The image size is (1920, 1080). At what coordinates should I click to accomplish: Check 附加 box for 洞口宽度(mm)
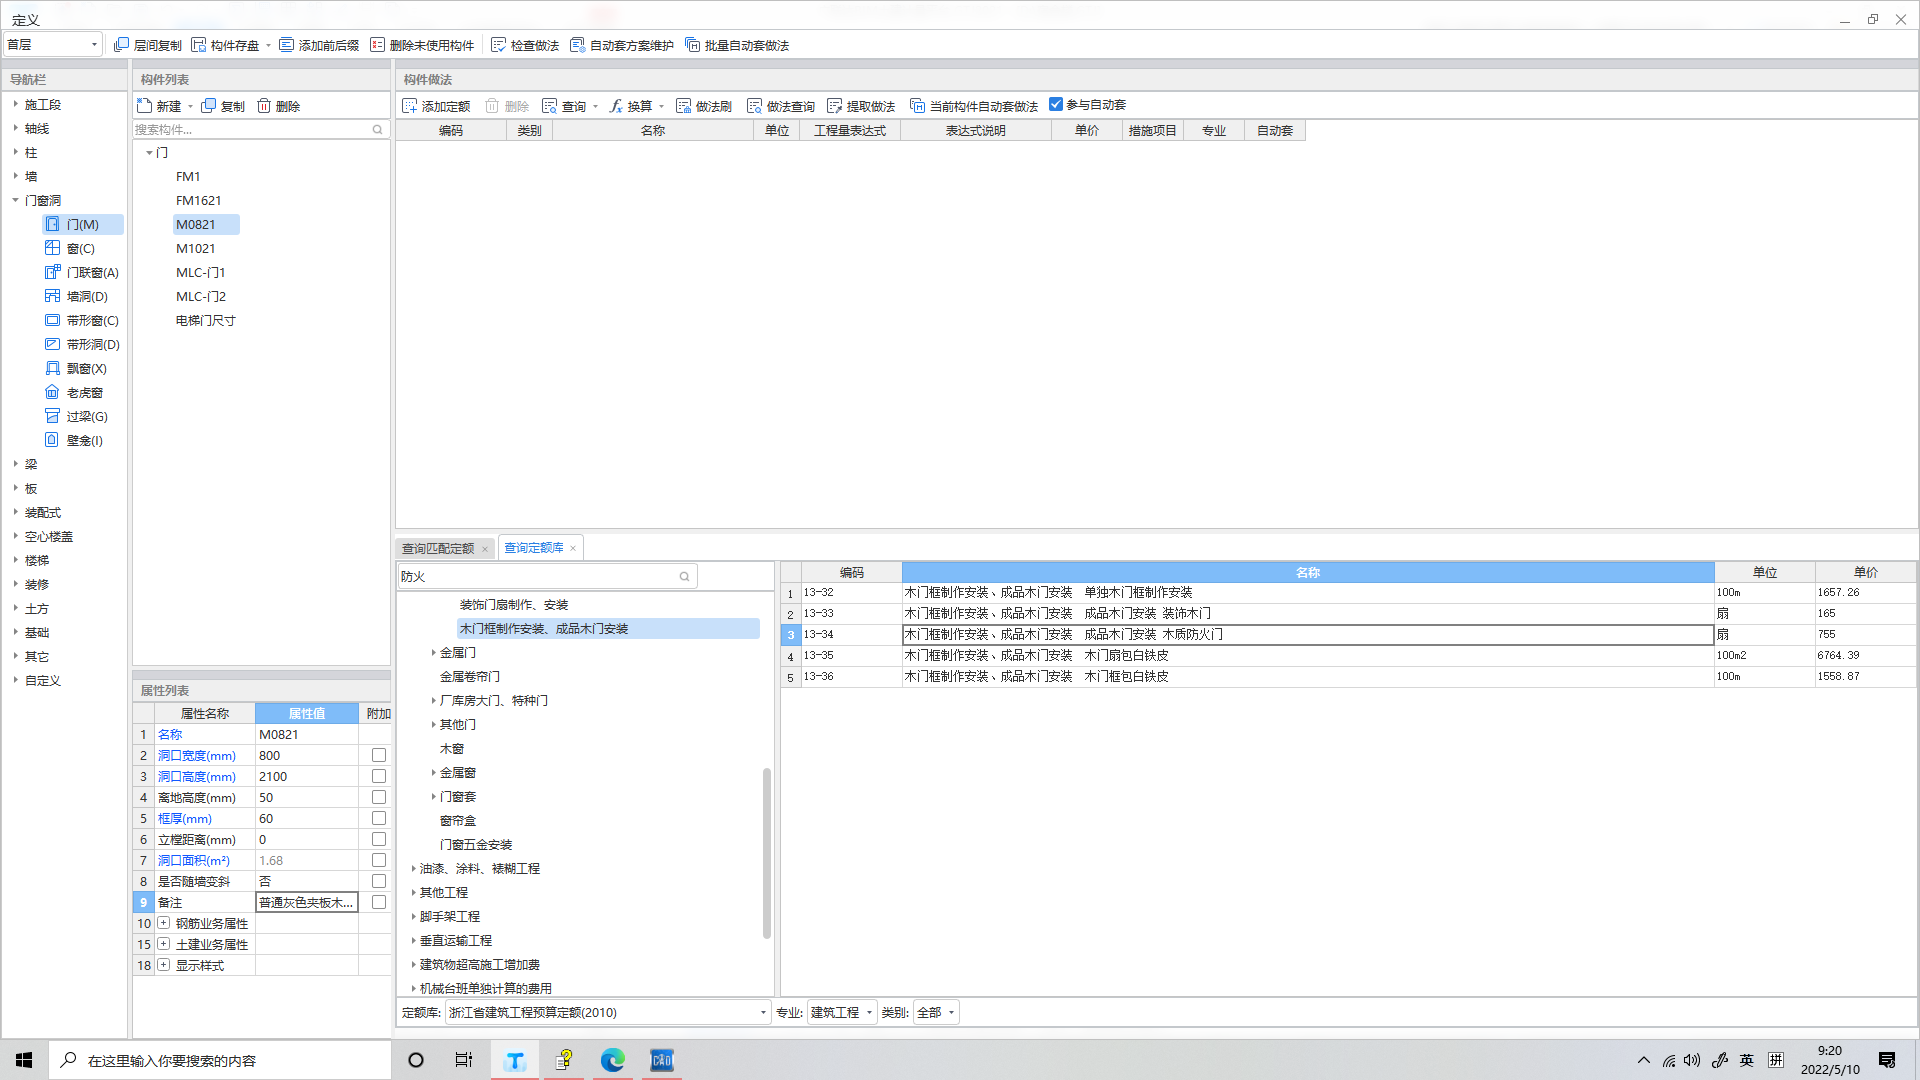point(379,755)
